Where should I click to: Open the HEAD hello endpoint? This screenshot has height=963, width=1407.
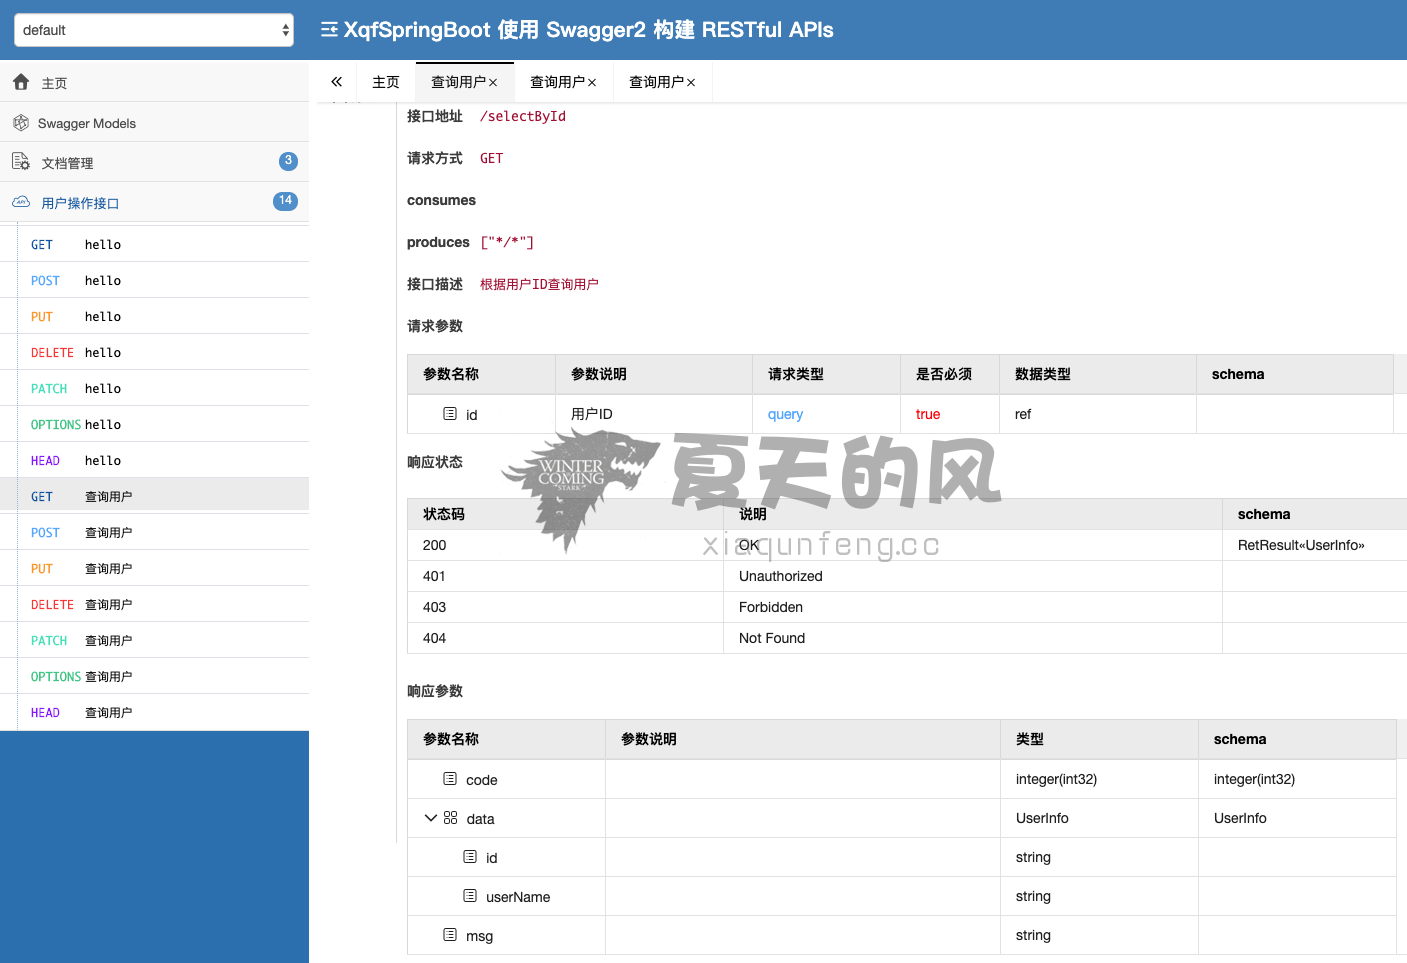154,460
